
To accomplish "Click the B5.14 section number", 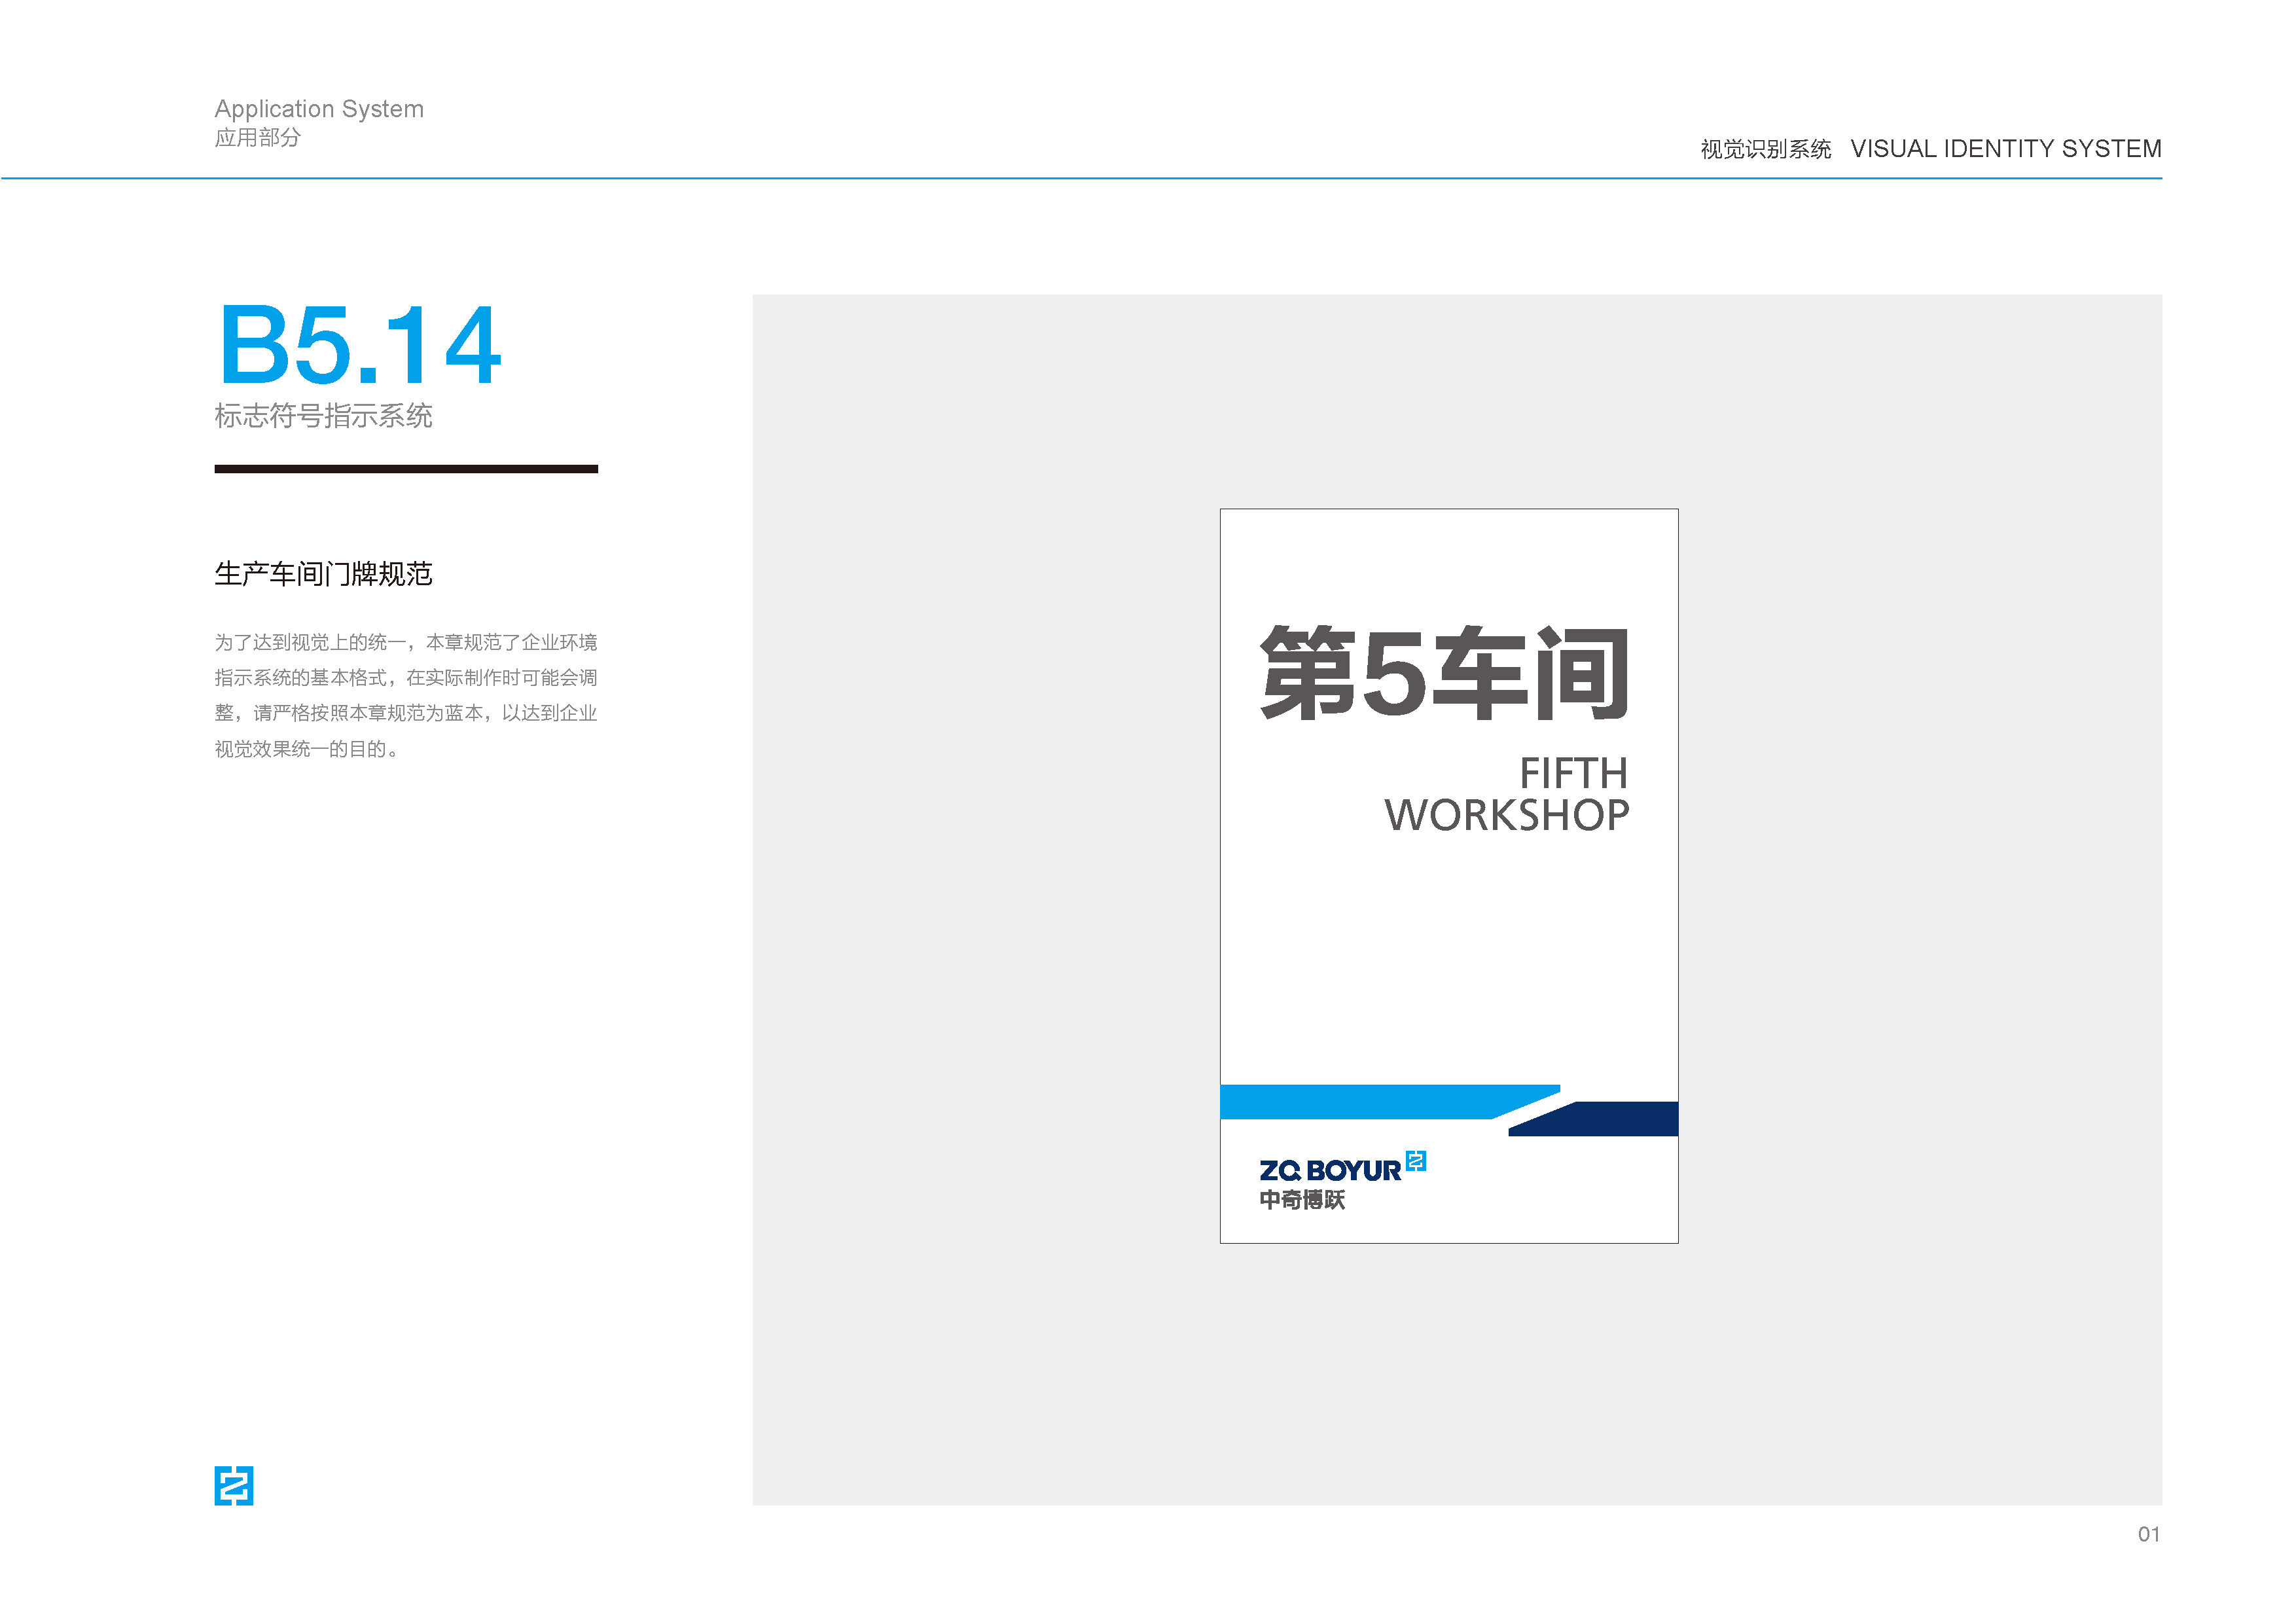I will coord(359,346).
